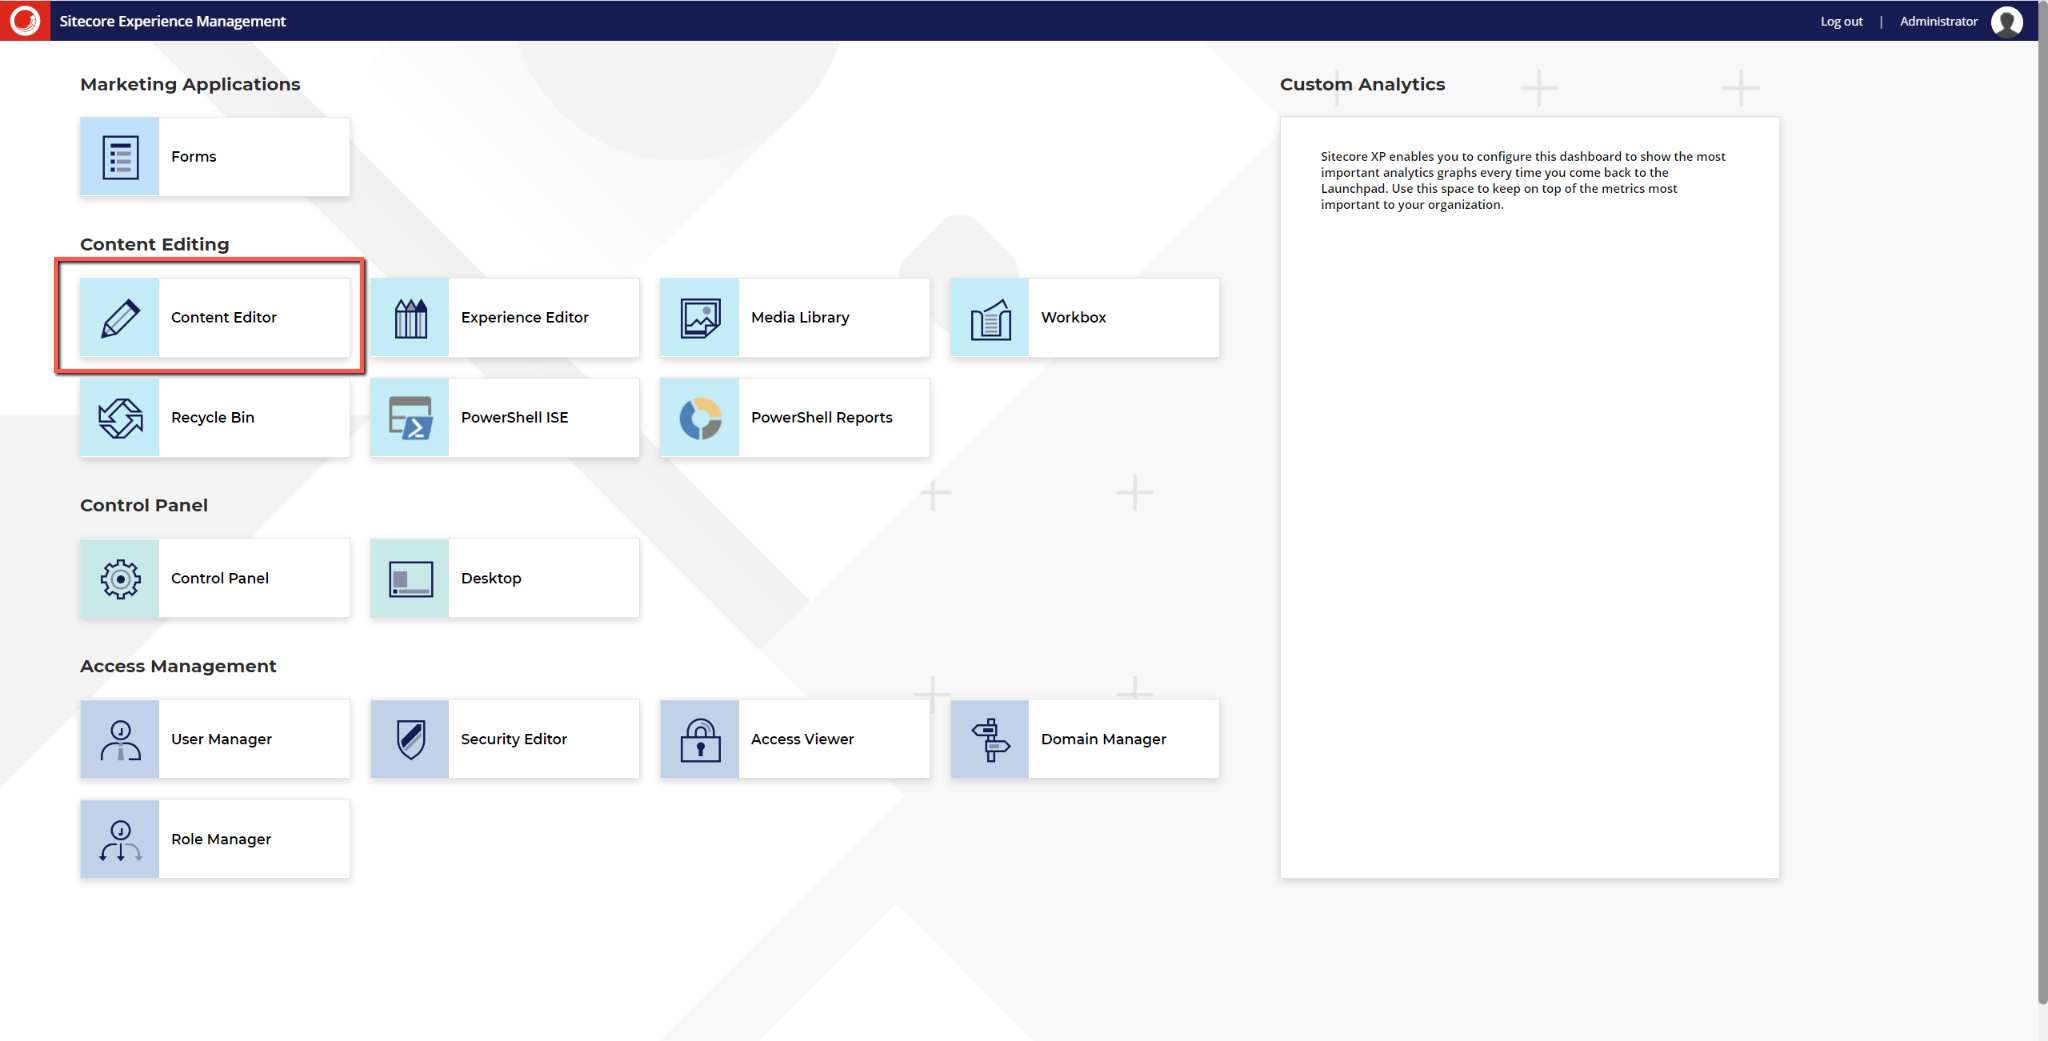
Task: Open User Manager by its label
Action: pos(221,740)
